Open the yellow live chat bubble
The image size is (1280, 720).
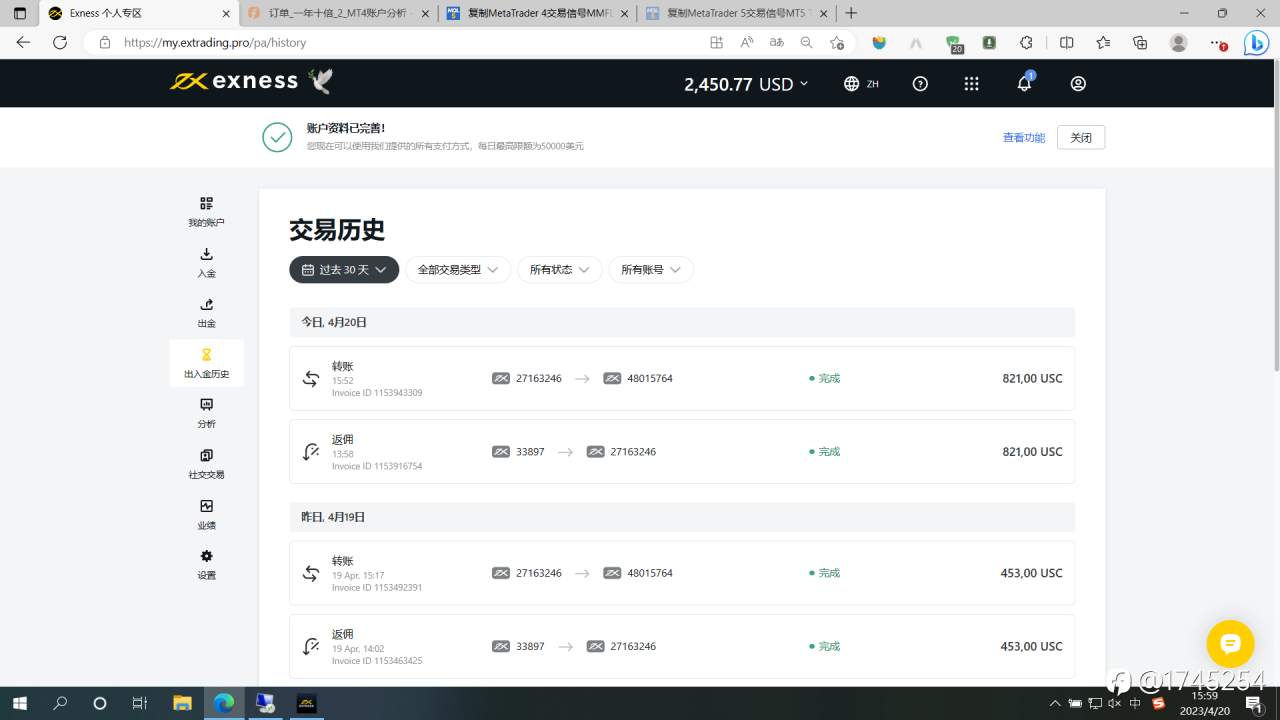coord(1230,644)
